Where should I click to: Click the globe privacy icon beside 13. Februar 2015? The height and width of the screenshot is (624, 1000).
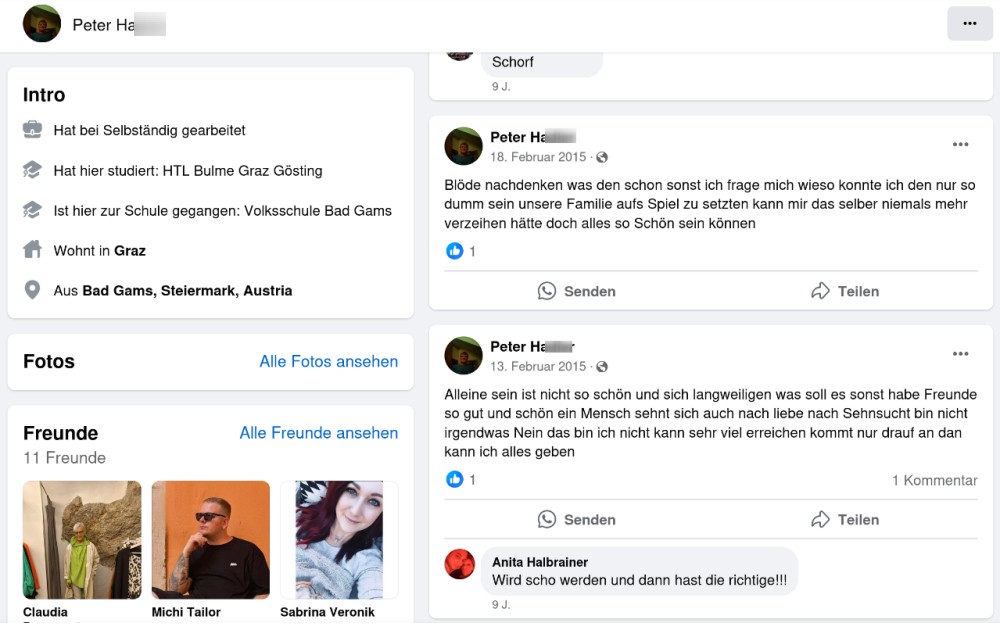(602, 367)
